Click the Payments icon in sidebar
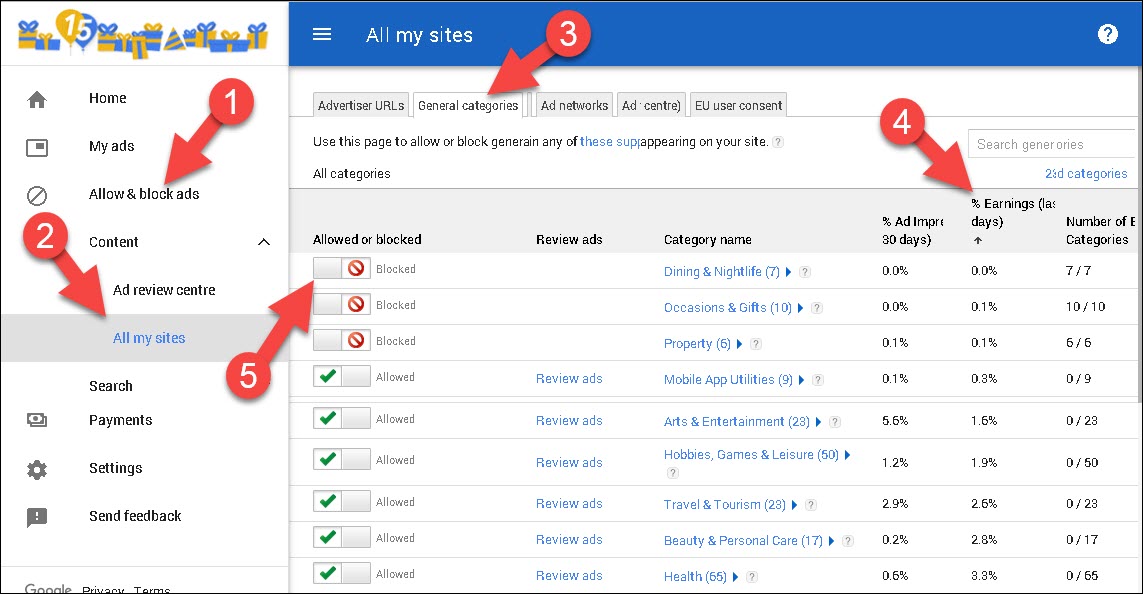Viewport: 1143px width, 594px height. (x=37, y=421)
